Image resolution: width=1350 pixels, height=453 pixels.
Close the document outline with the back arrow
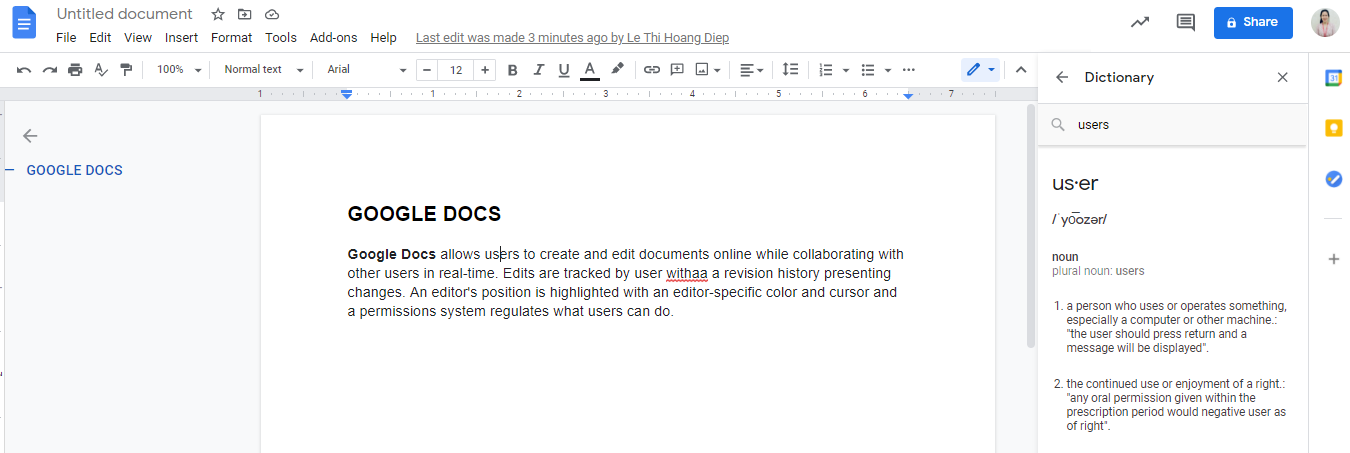coord(30,136)
